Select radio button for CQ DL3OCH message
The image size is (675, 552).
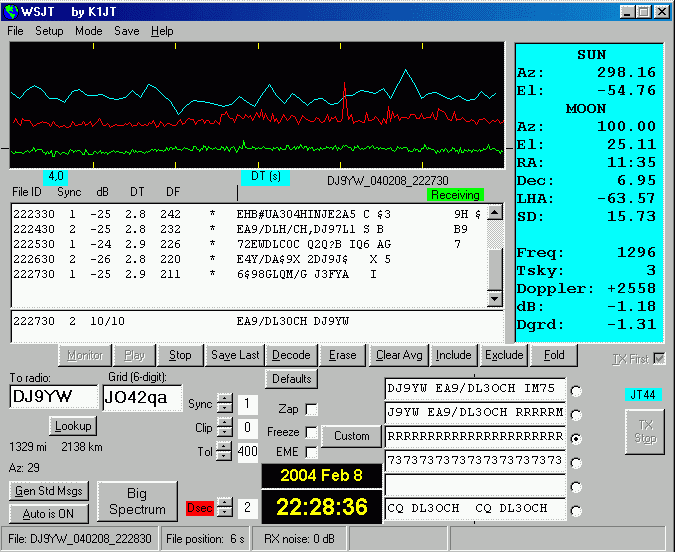point(576,511)
